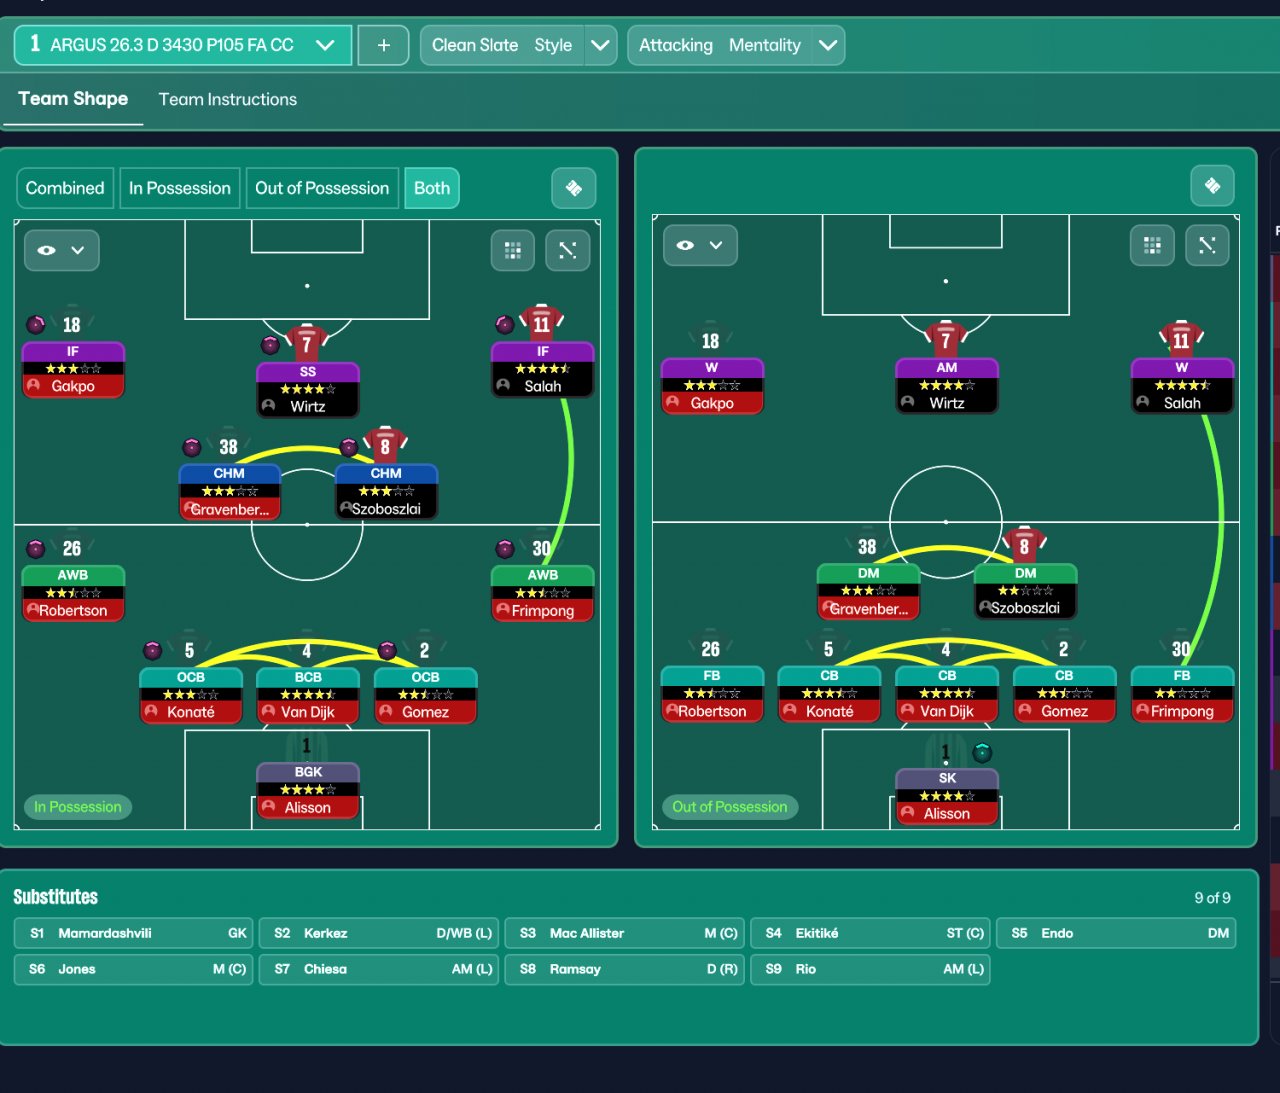This screenshot has height=1093, width=1280.
Task: Select Konaté OCB role card
Action: (x=191, y=696)
